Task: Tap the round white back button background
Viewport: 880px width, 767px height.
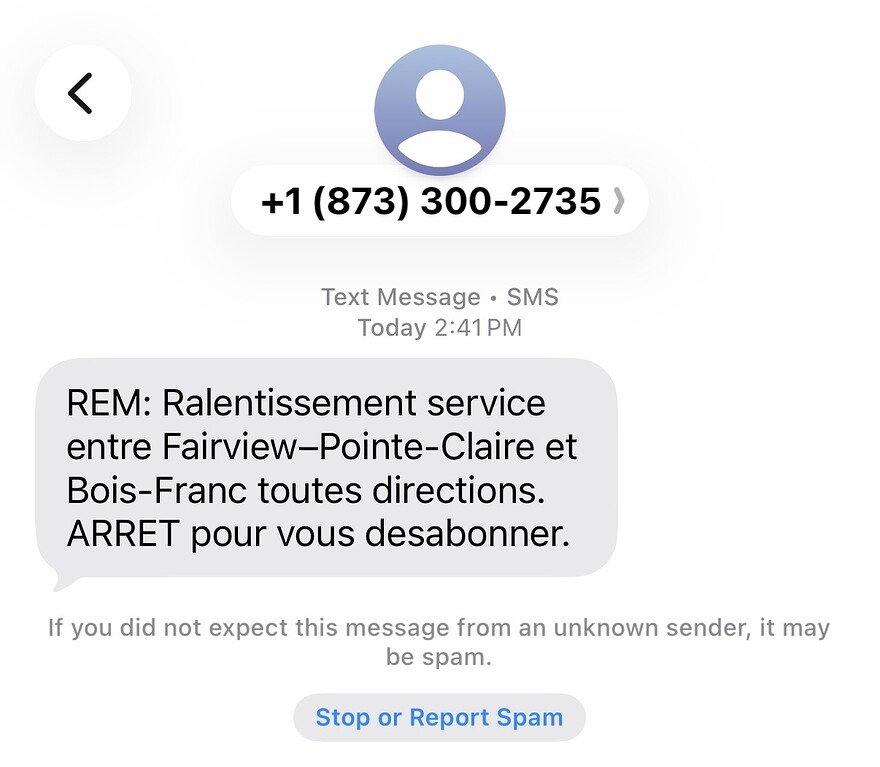Action: pos(83,93)
